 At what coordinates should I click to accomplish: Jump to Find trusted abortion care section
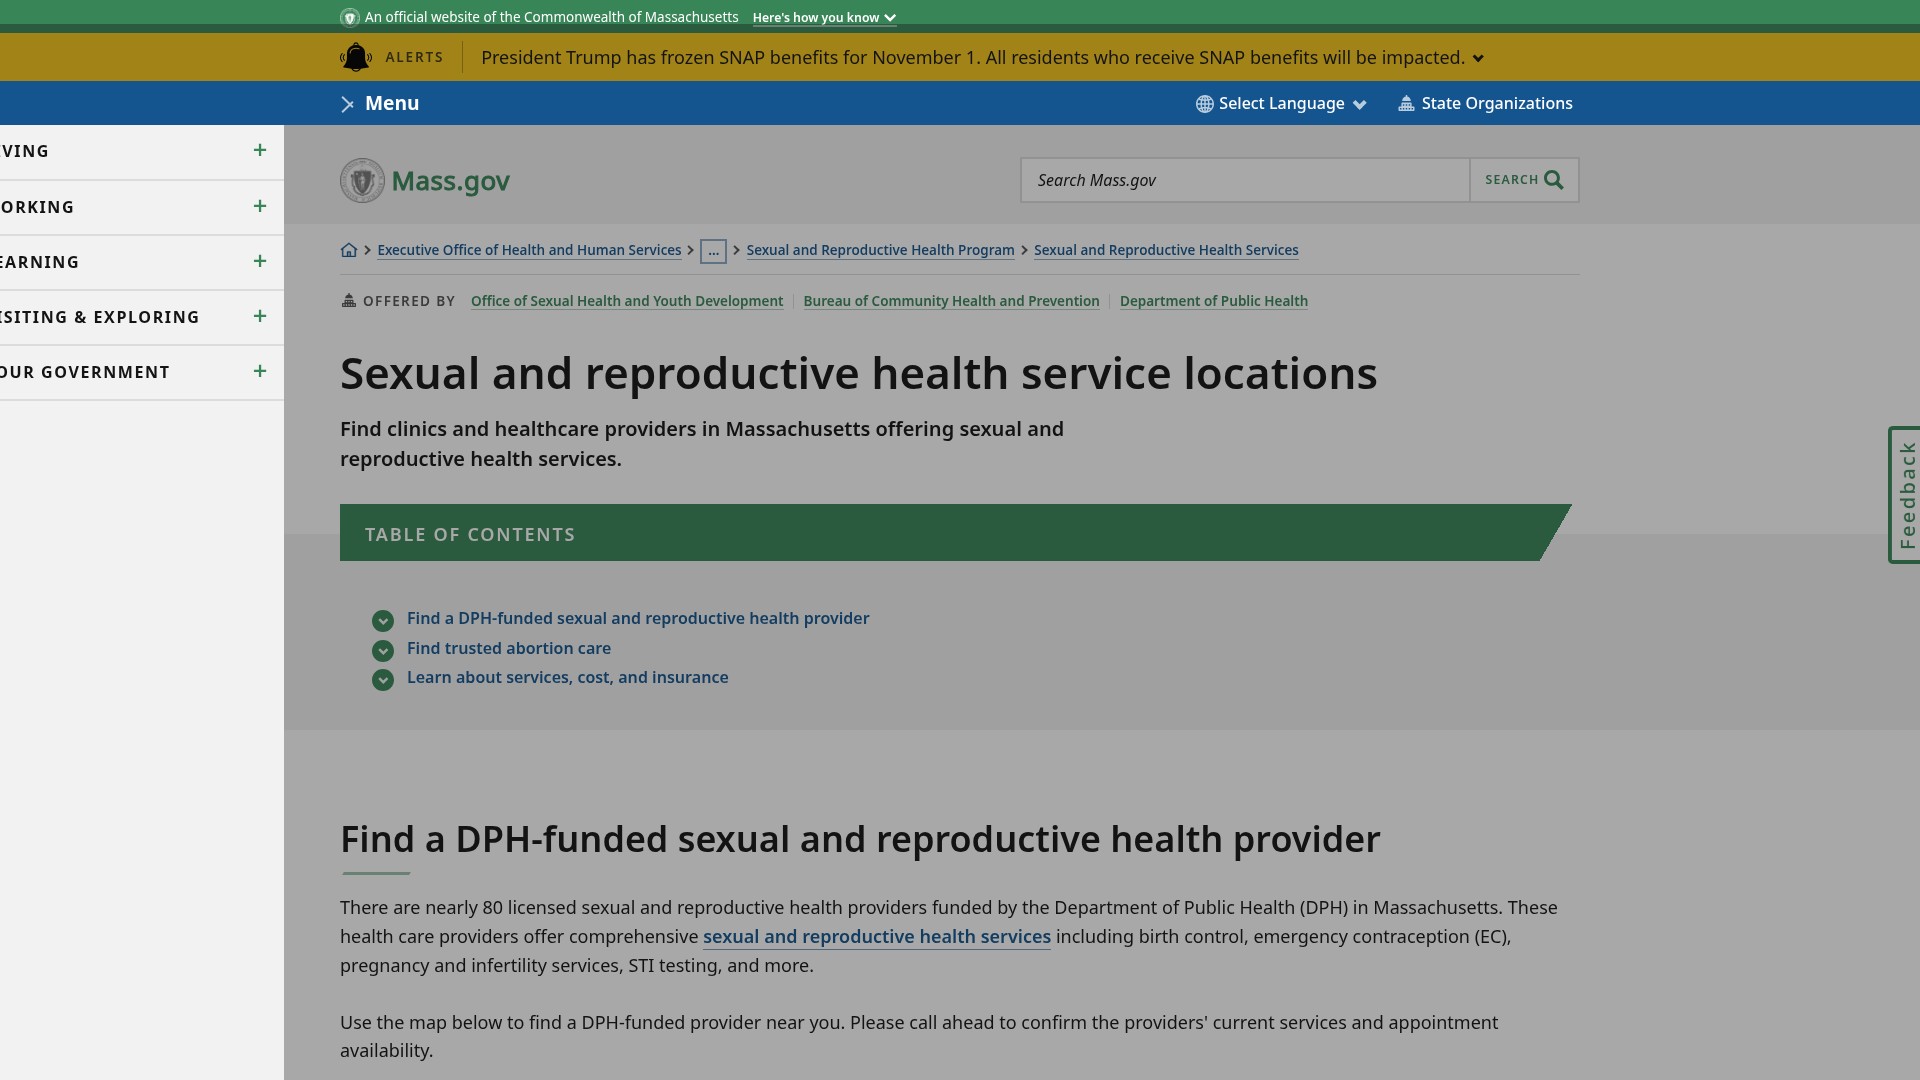pos(509,648)
